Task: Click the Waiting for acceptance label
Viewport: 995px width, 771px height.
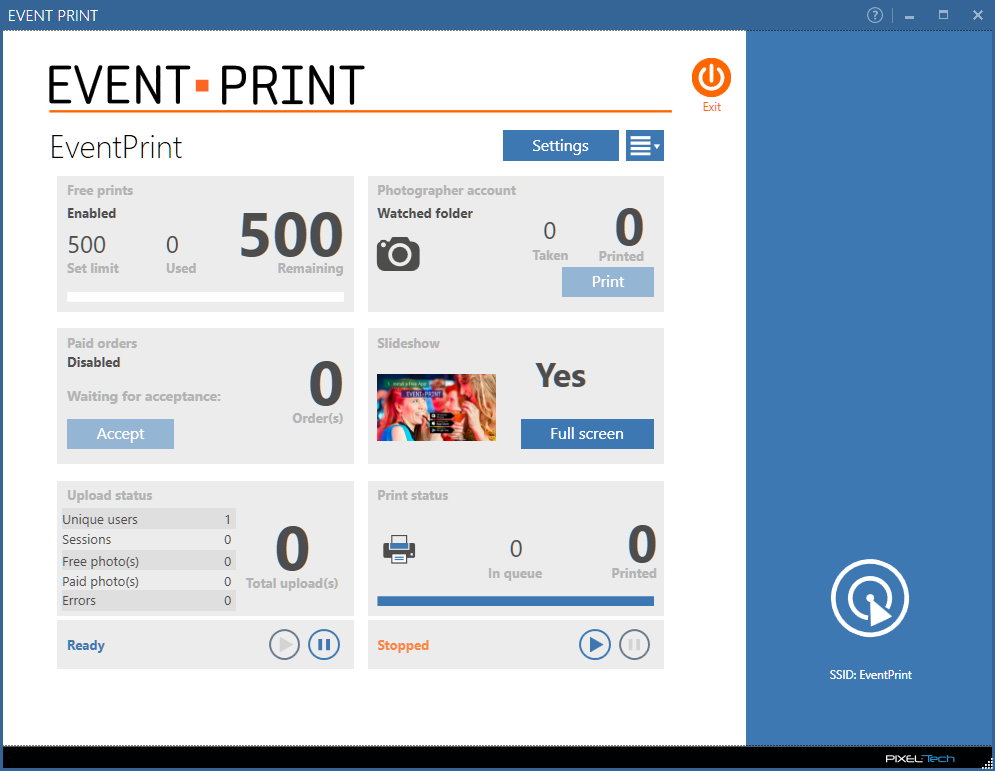Action: point(144,397)
